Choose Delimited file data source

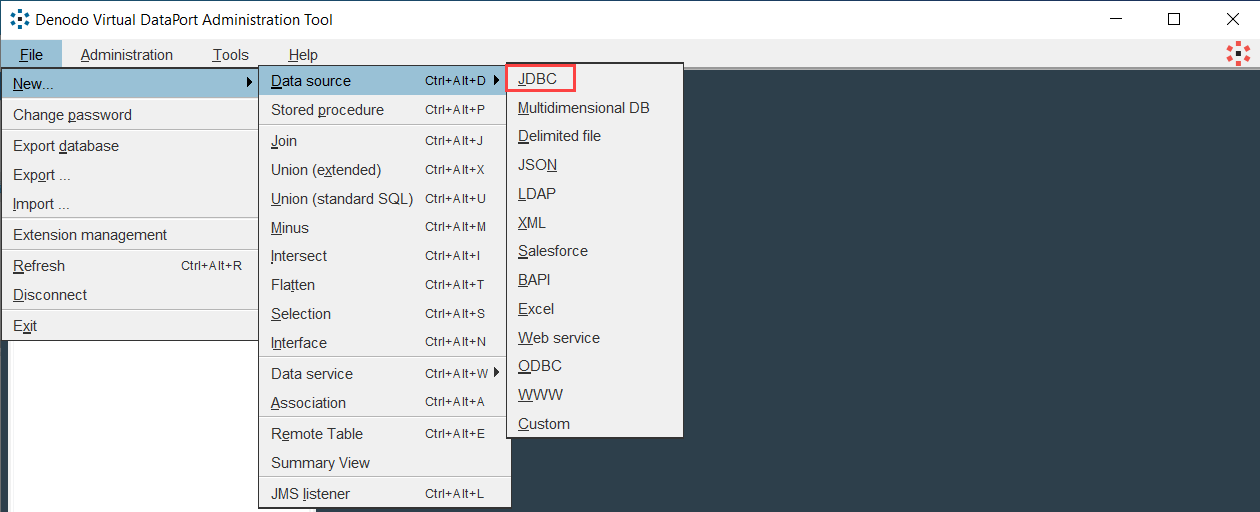[595, 136]
